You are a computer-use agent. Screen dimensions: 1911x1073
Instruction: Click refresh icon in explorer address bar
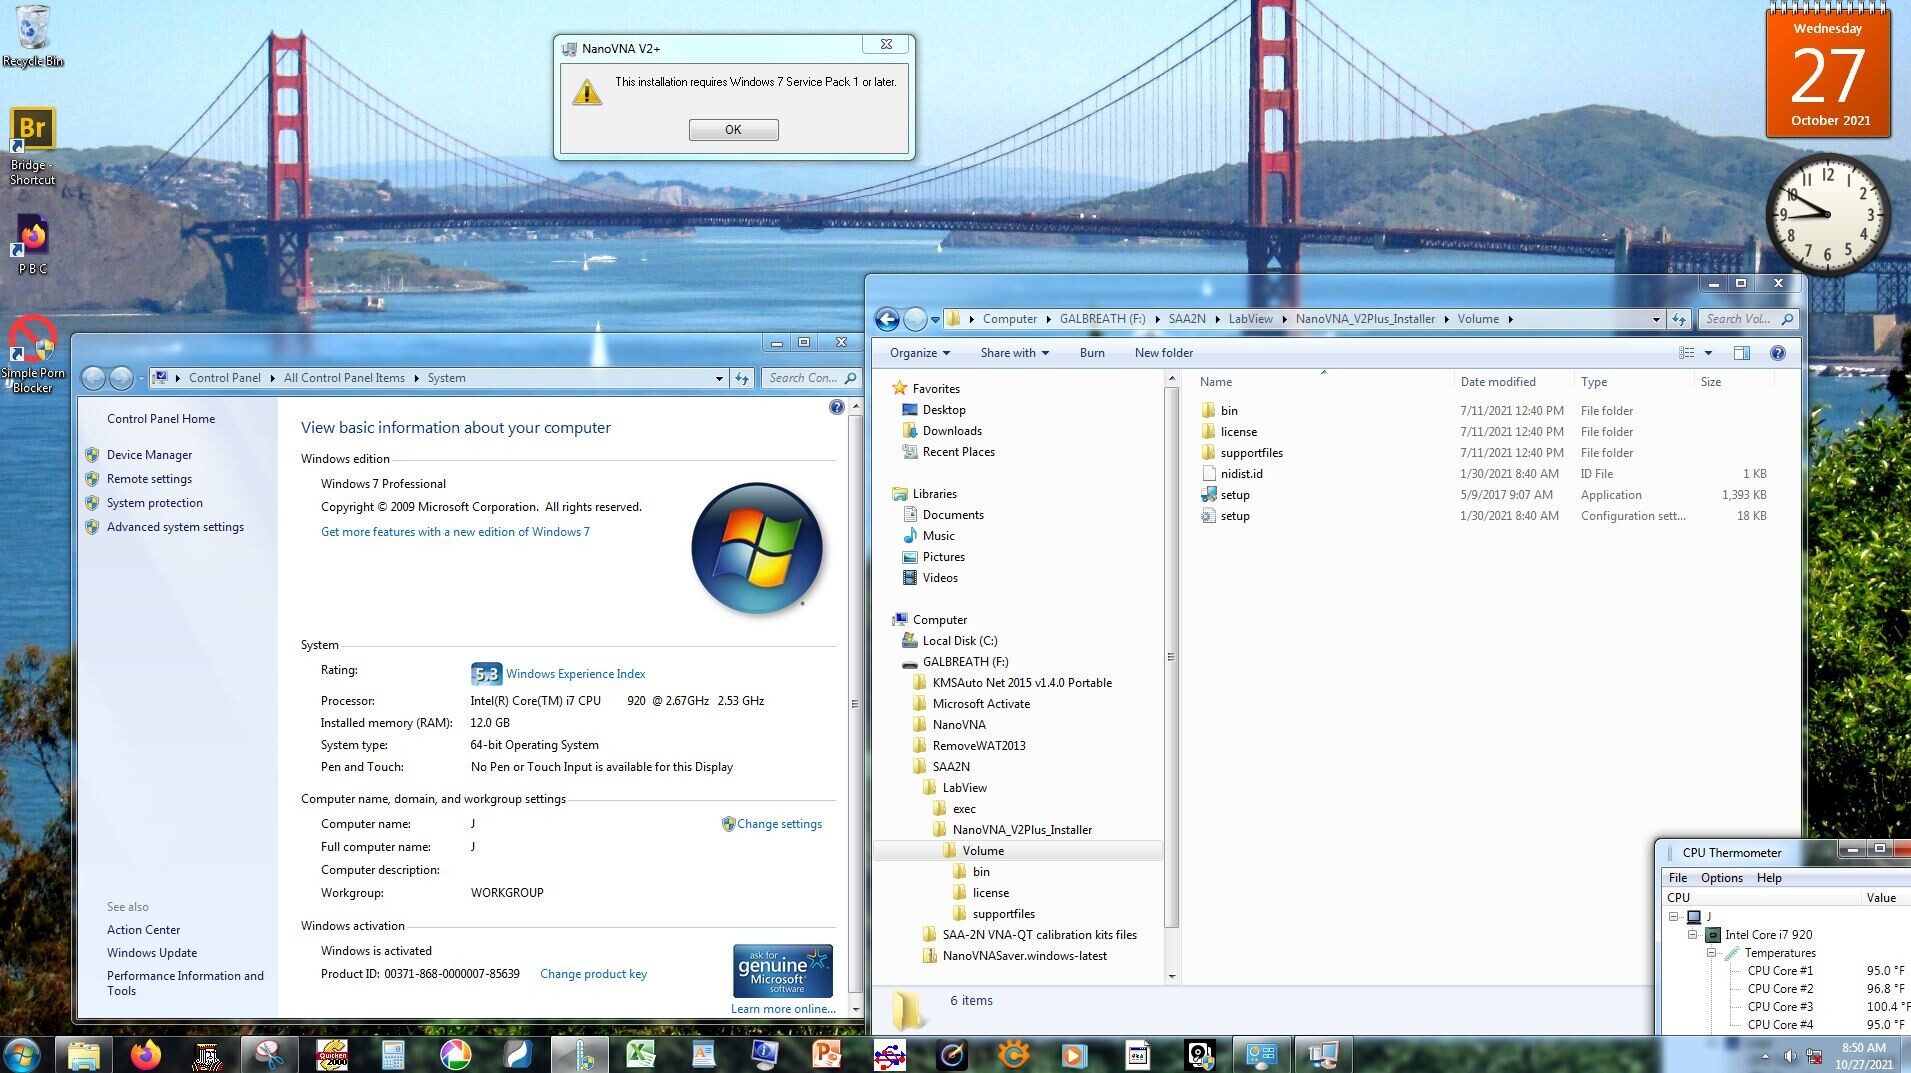click(x=1679, y=320)
